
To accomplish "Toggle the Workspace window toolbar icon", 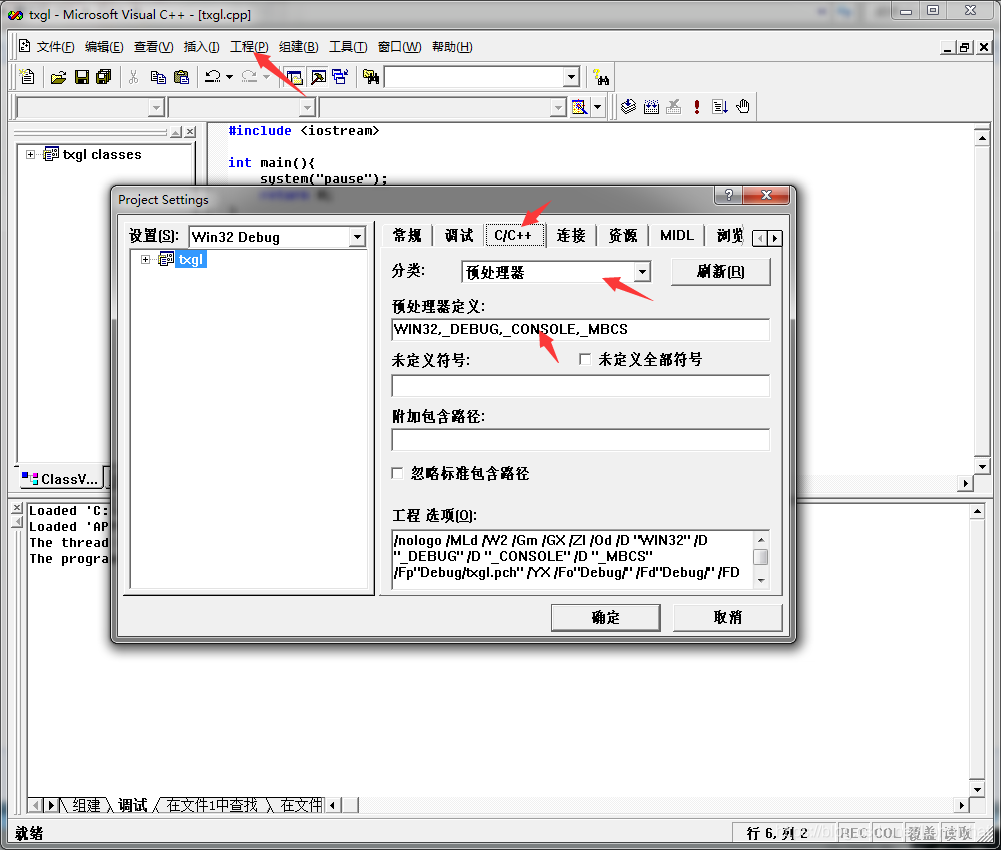I will 294,77.
